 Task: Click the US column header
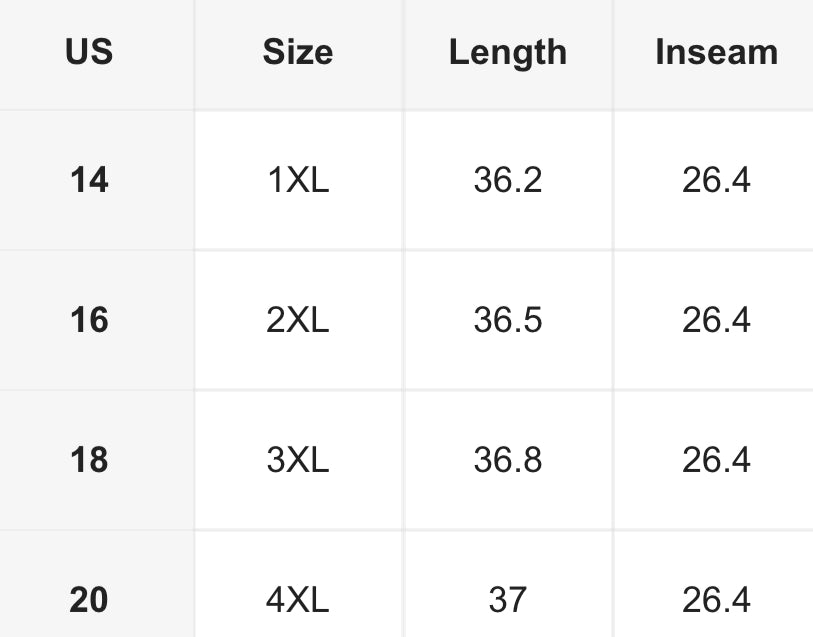(89, 52)
